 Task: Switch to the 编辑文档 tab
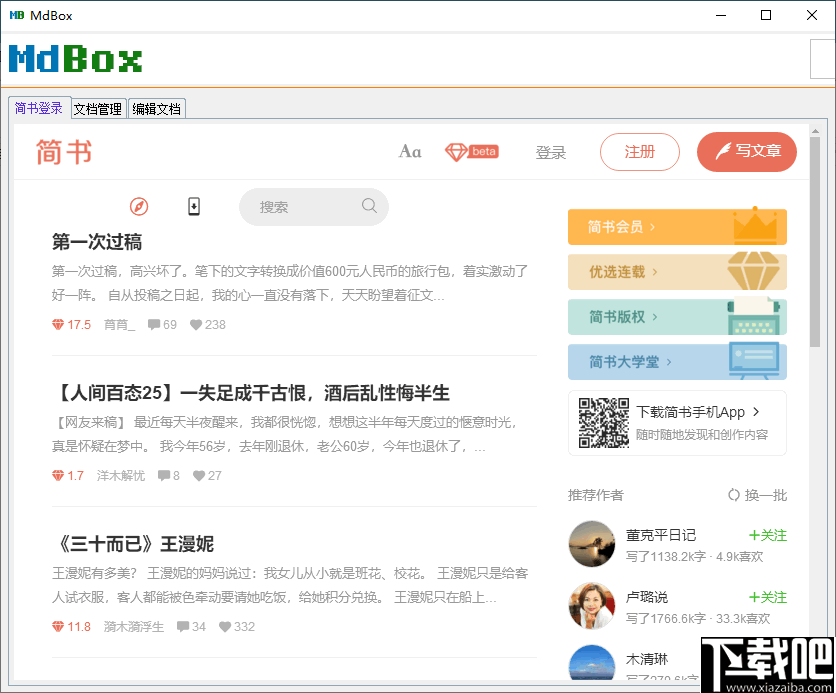point(156,108)
